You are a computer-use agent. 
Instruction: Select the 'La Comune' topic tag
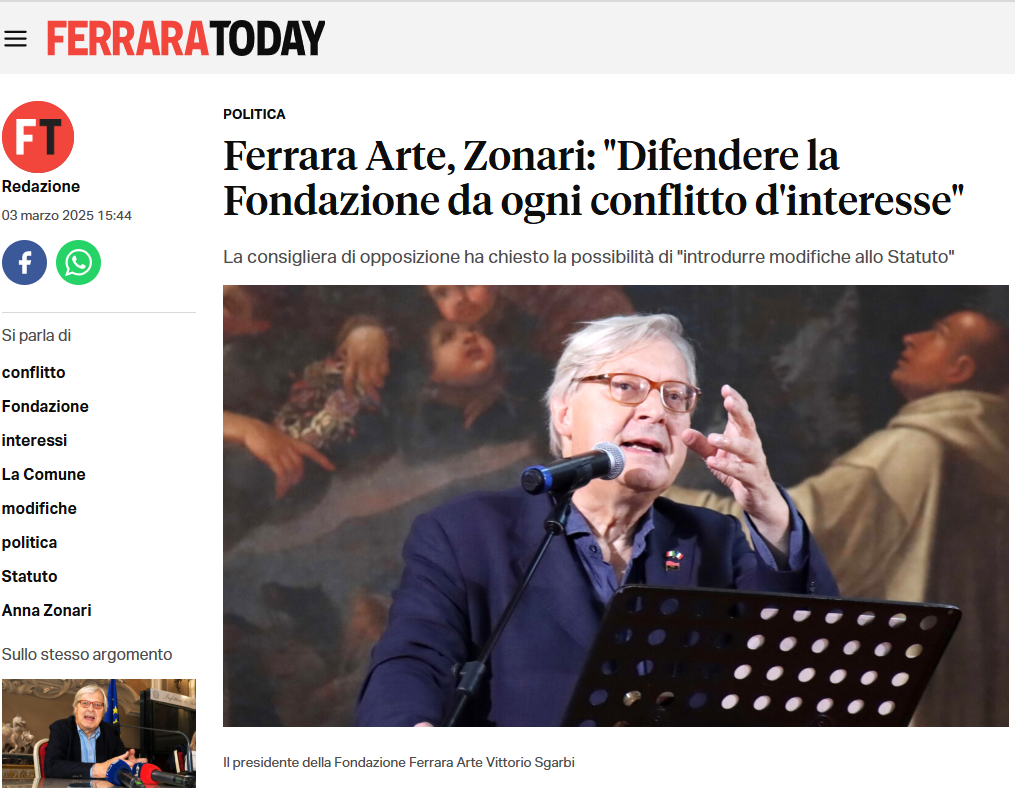[43, 474]
